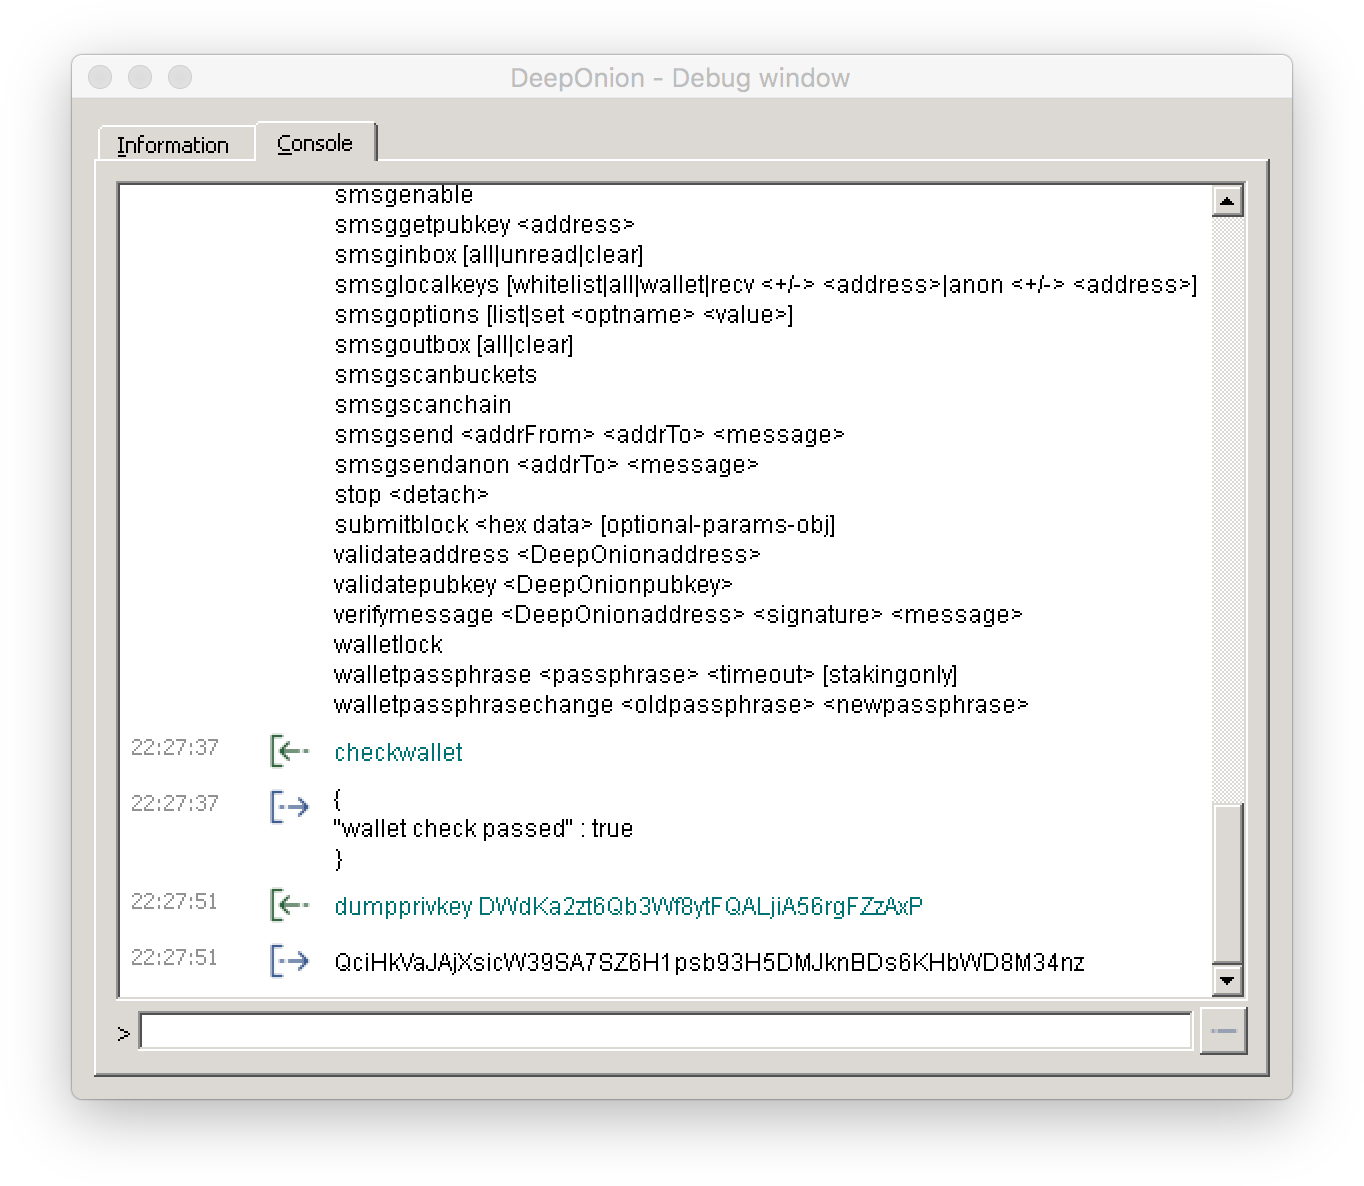
Task: Click the console scrollbar thumb
Action: click(1227, 883)
